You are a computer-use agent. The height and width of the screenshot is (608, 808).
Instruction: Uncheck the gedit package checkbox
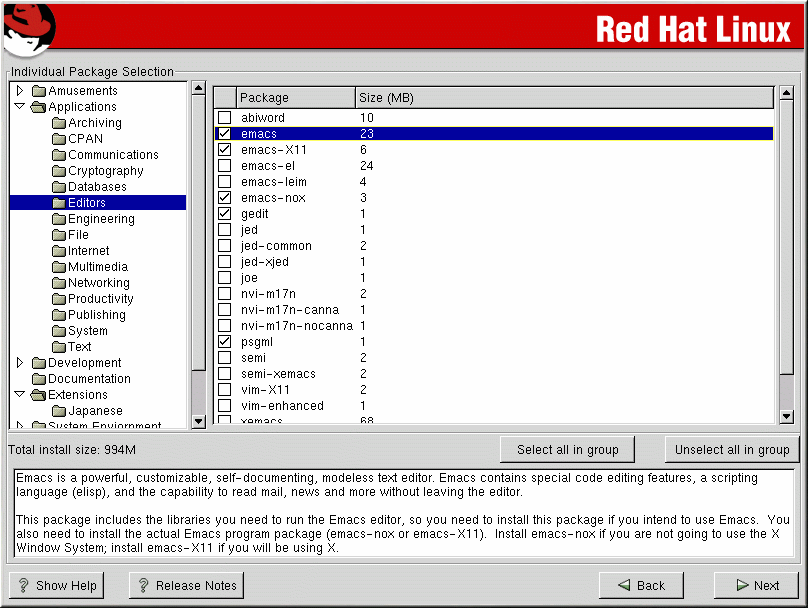[x=224, y=214]
